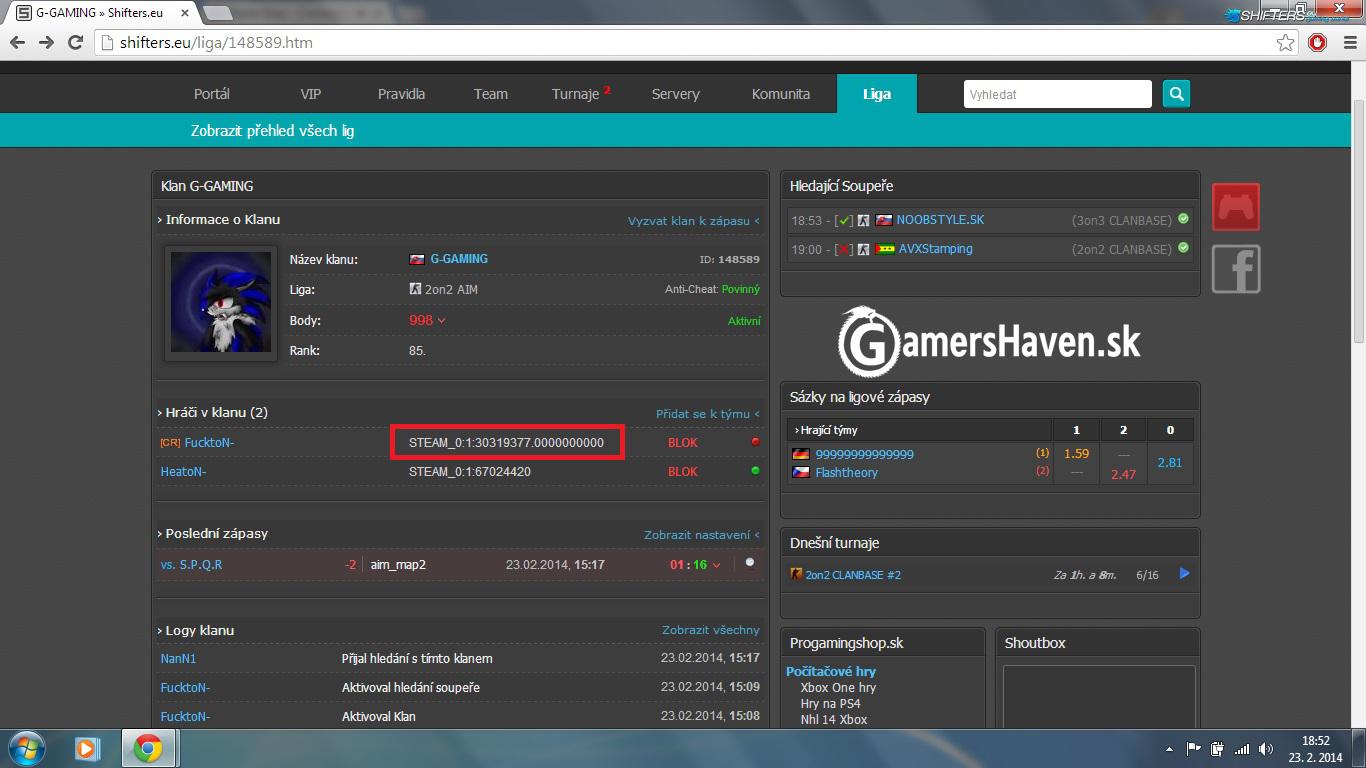
Task: Open AVXStamping clan link
Action: tap(935, 248)
